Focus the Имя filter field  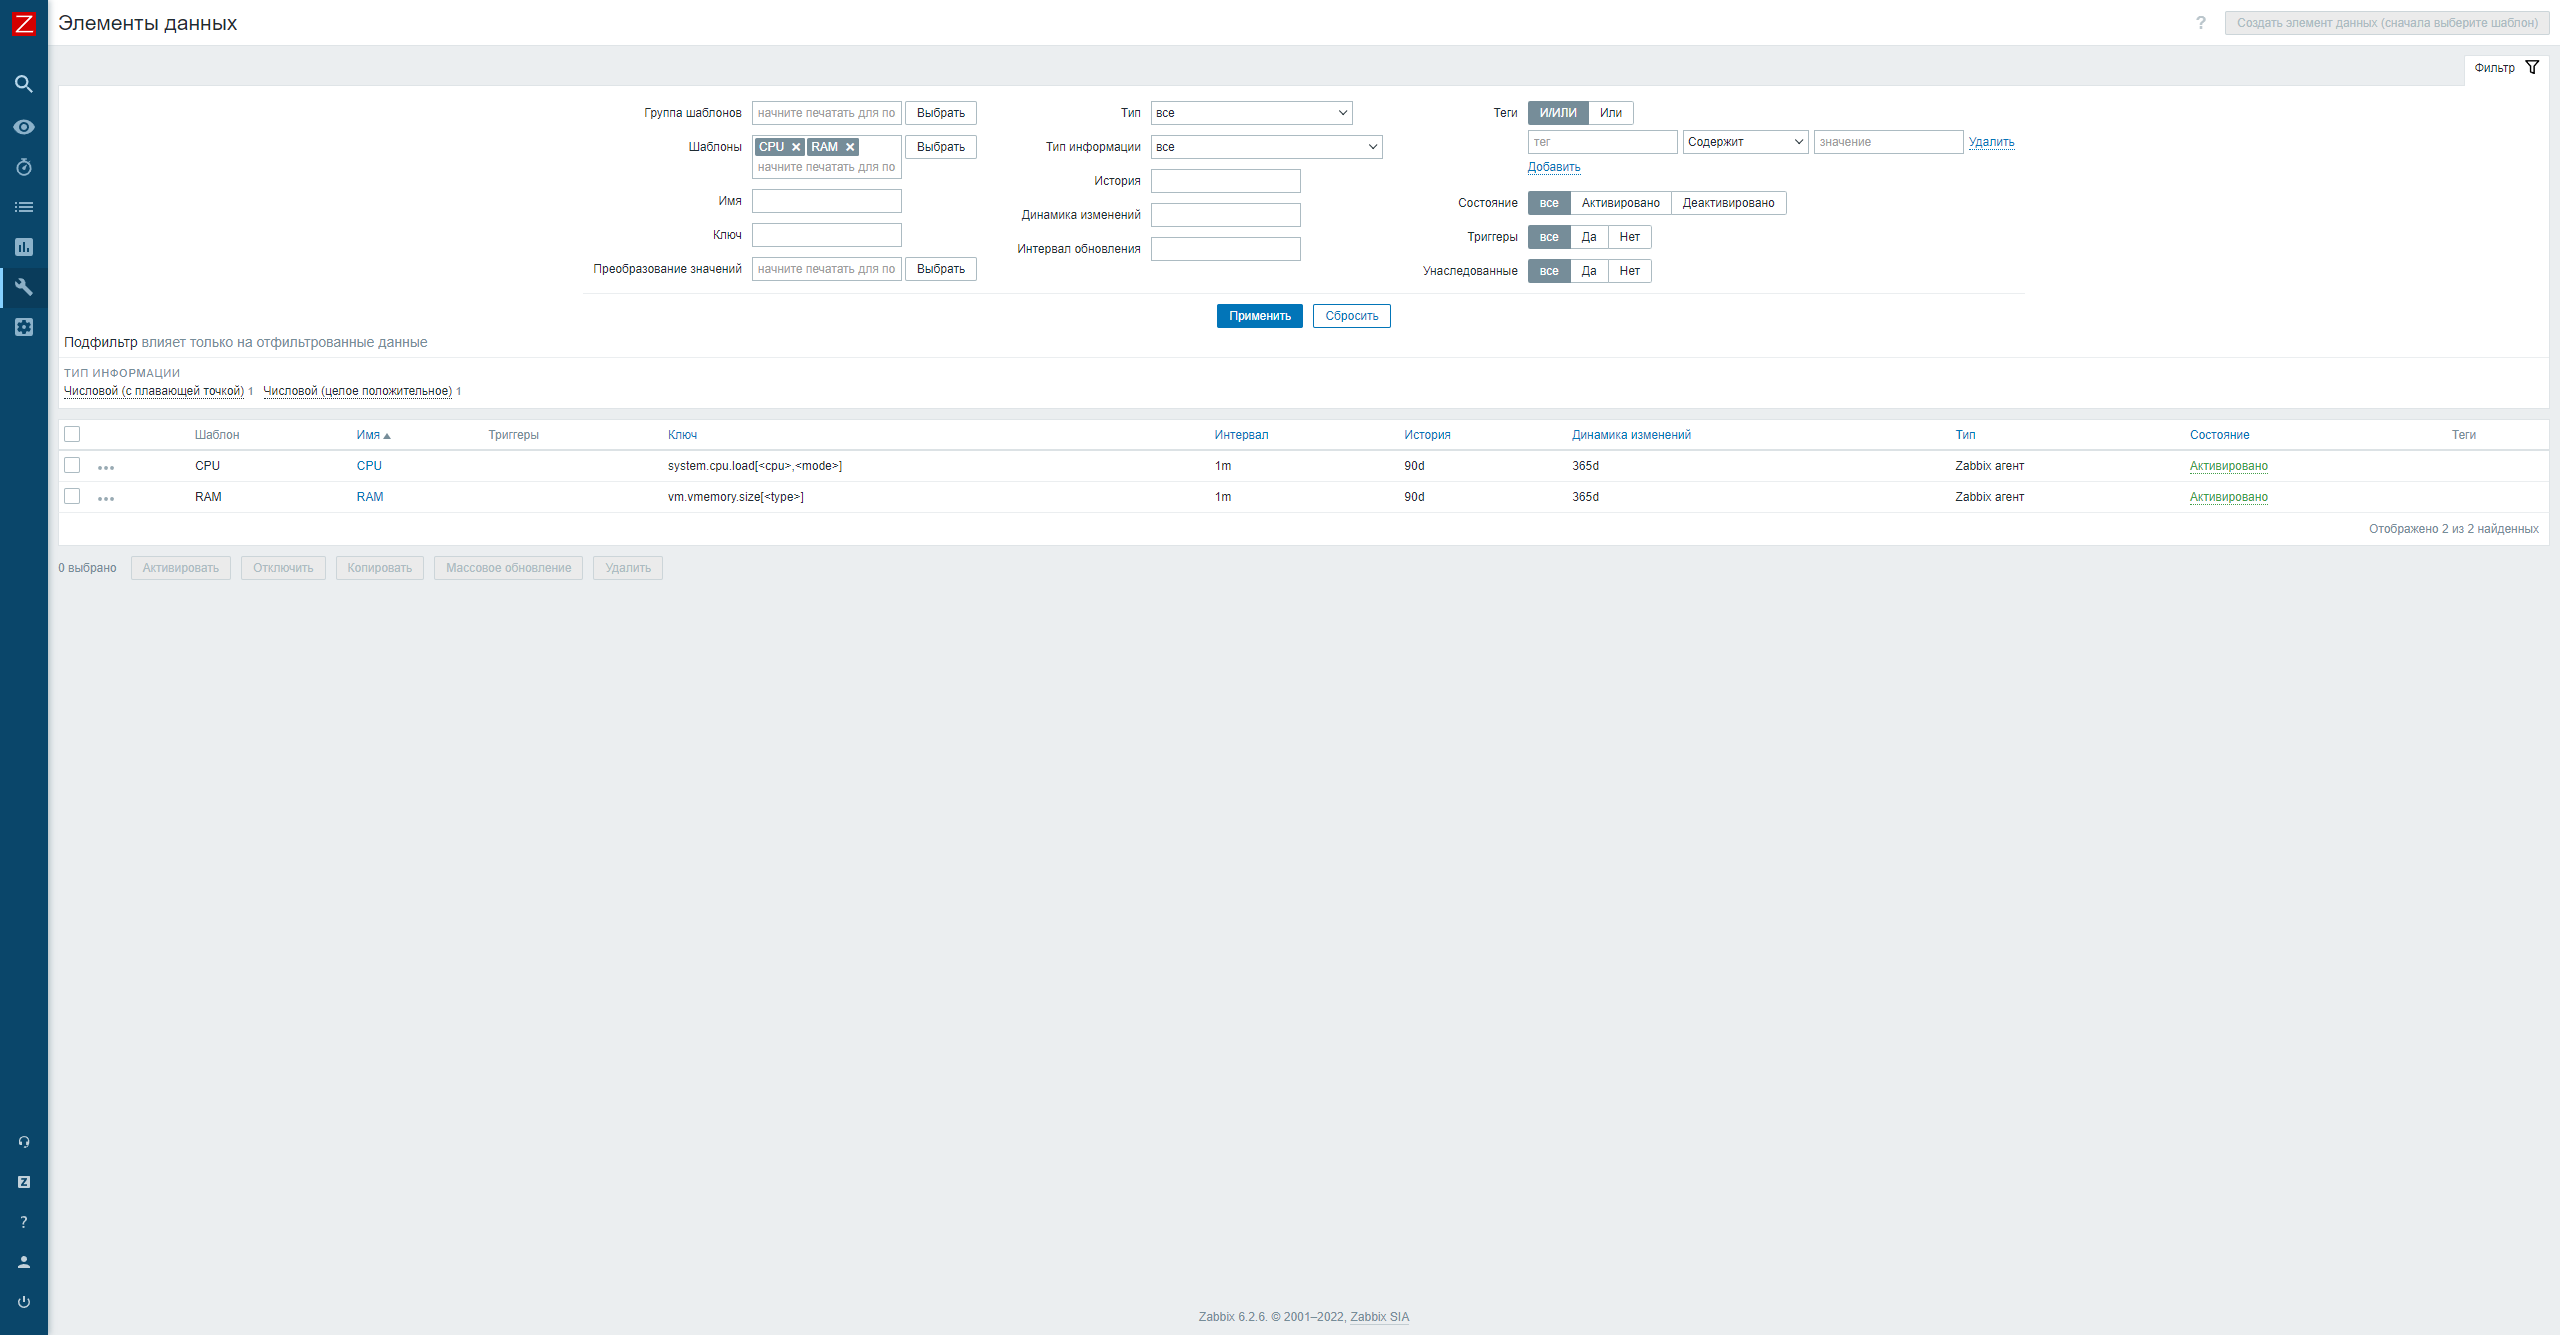click(827, 201)
